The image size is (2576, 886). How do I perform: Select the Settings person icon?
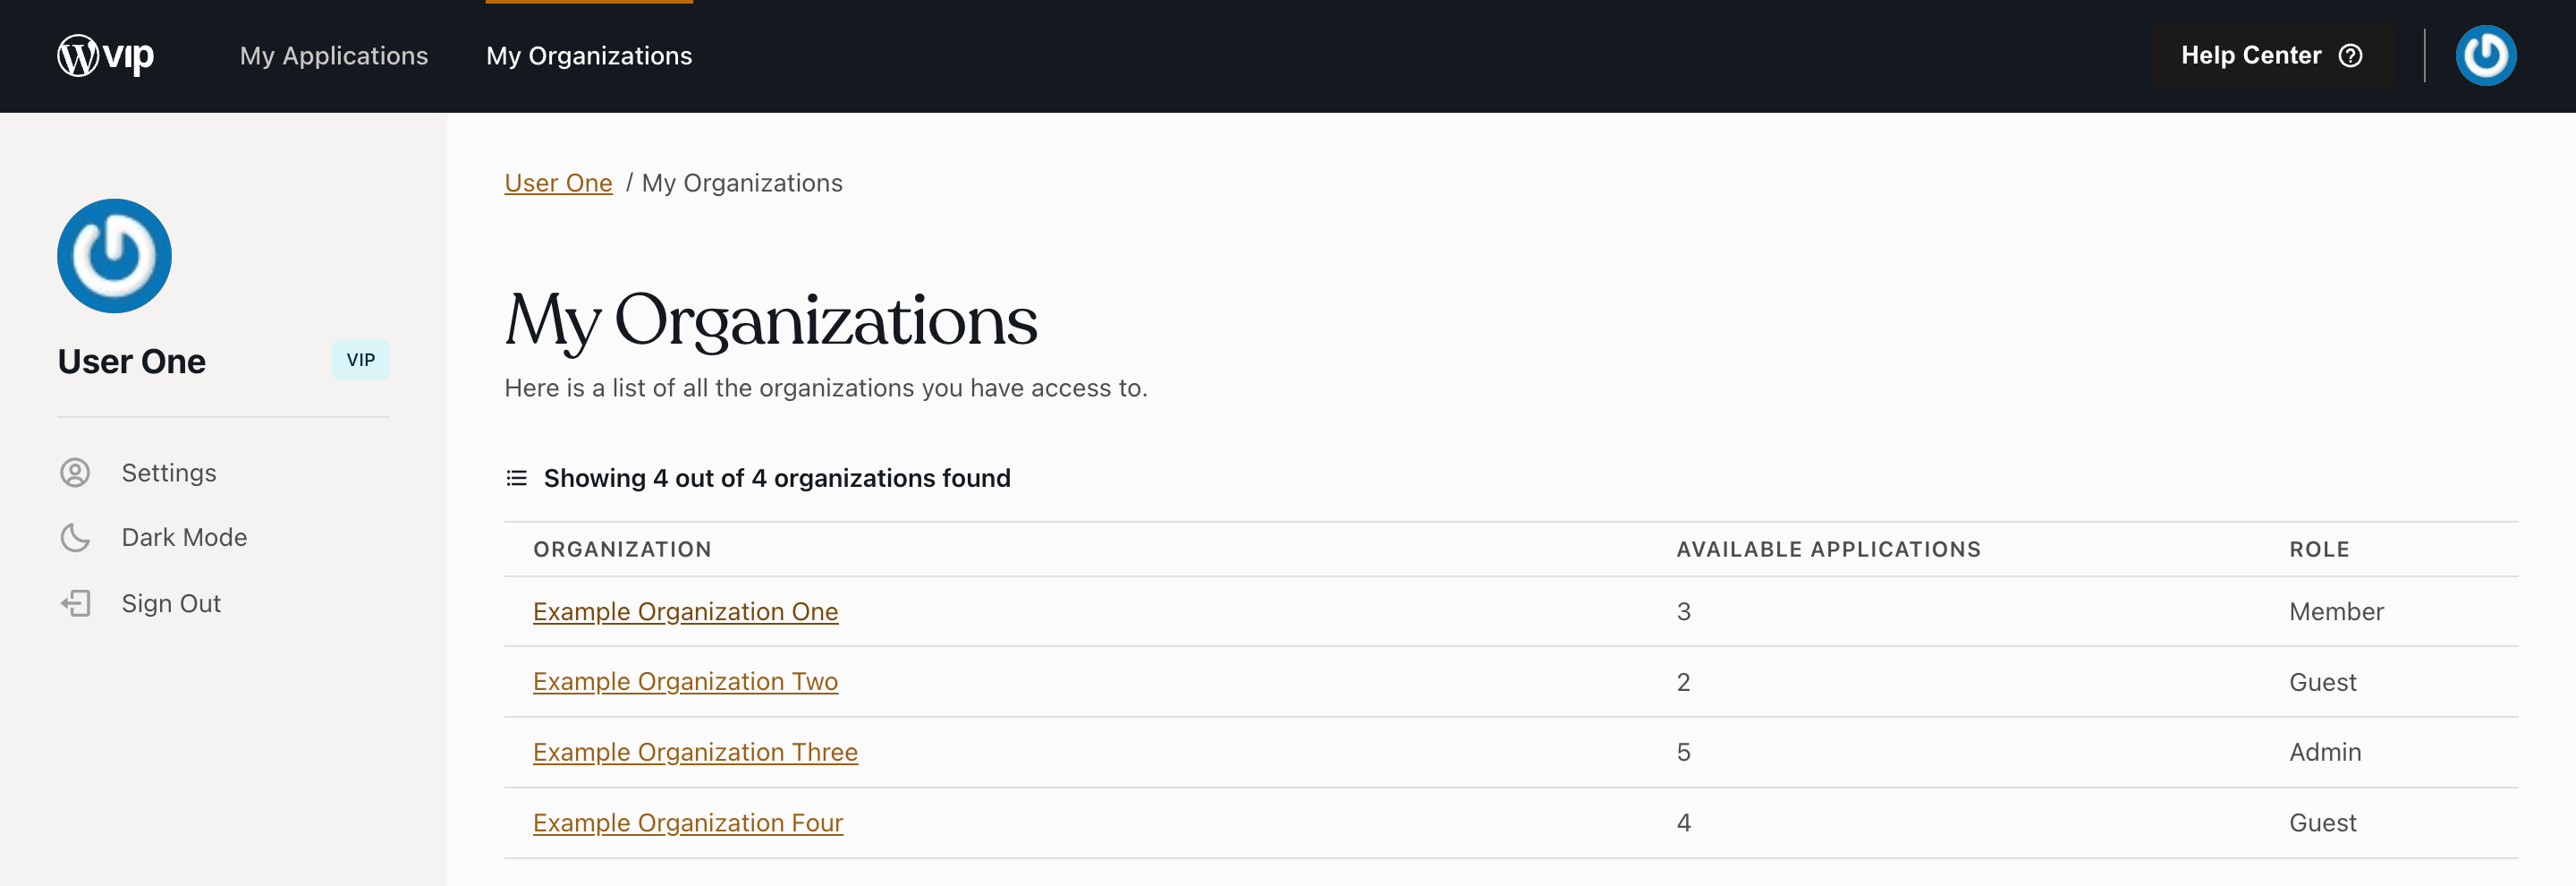tap(77, 472)
